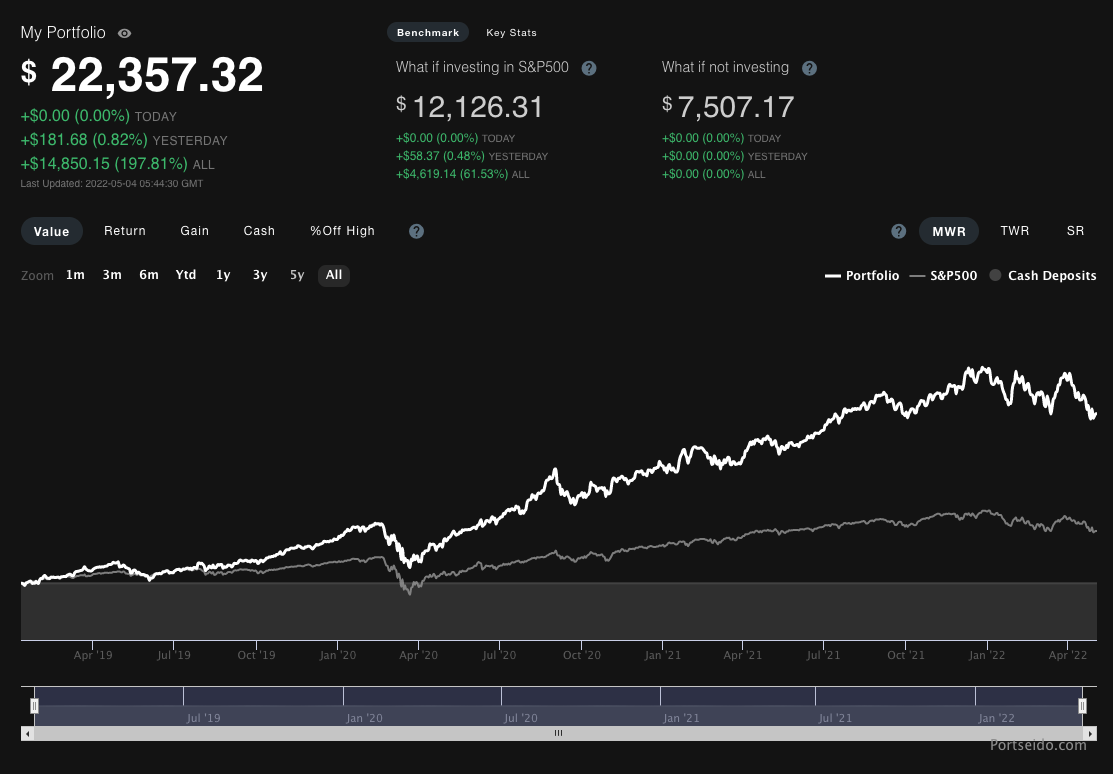Toggle Cash Deposits visibility in the legend
Screen dimensions: 1113x774
(x=1043, y=275)
